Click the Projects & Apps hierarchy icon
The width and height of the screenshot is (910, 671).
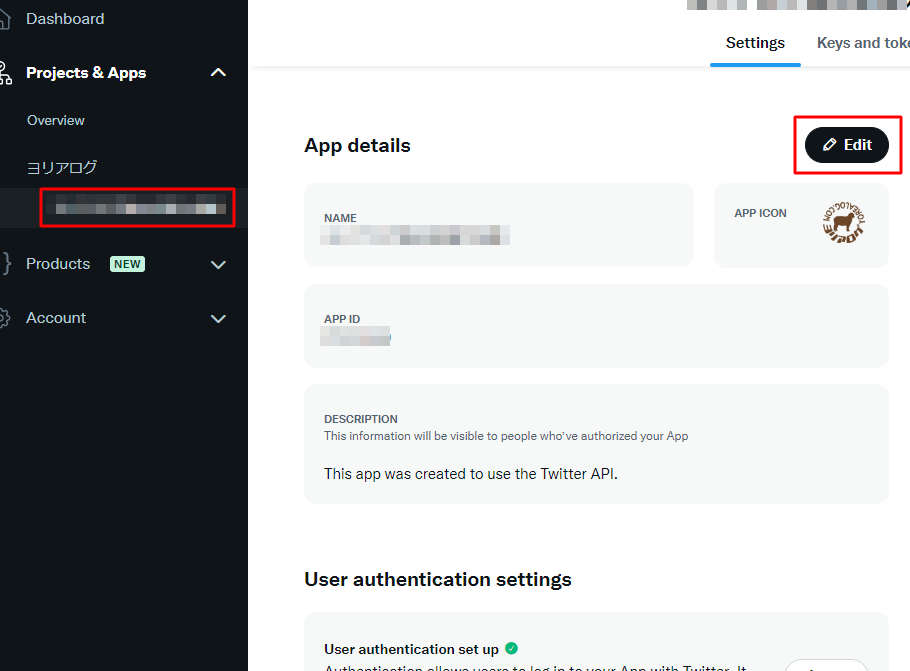[4, 73]
